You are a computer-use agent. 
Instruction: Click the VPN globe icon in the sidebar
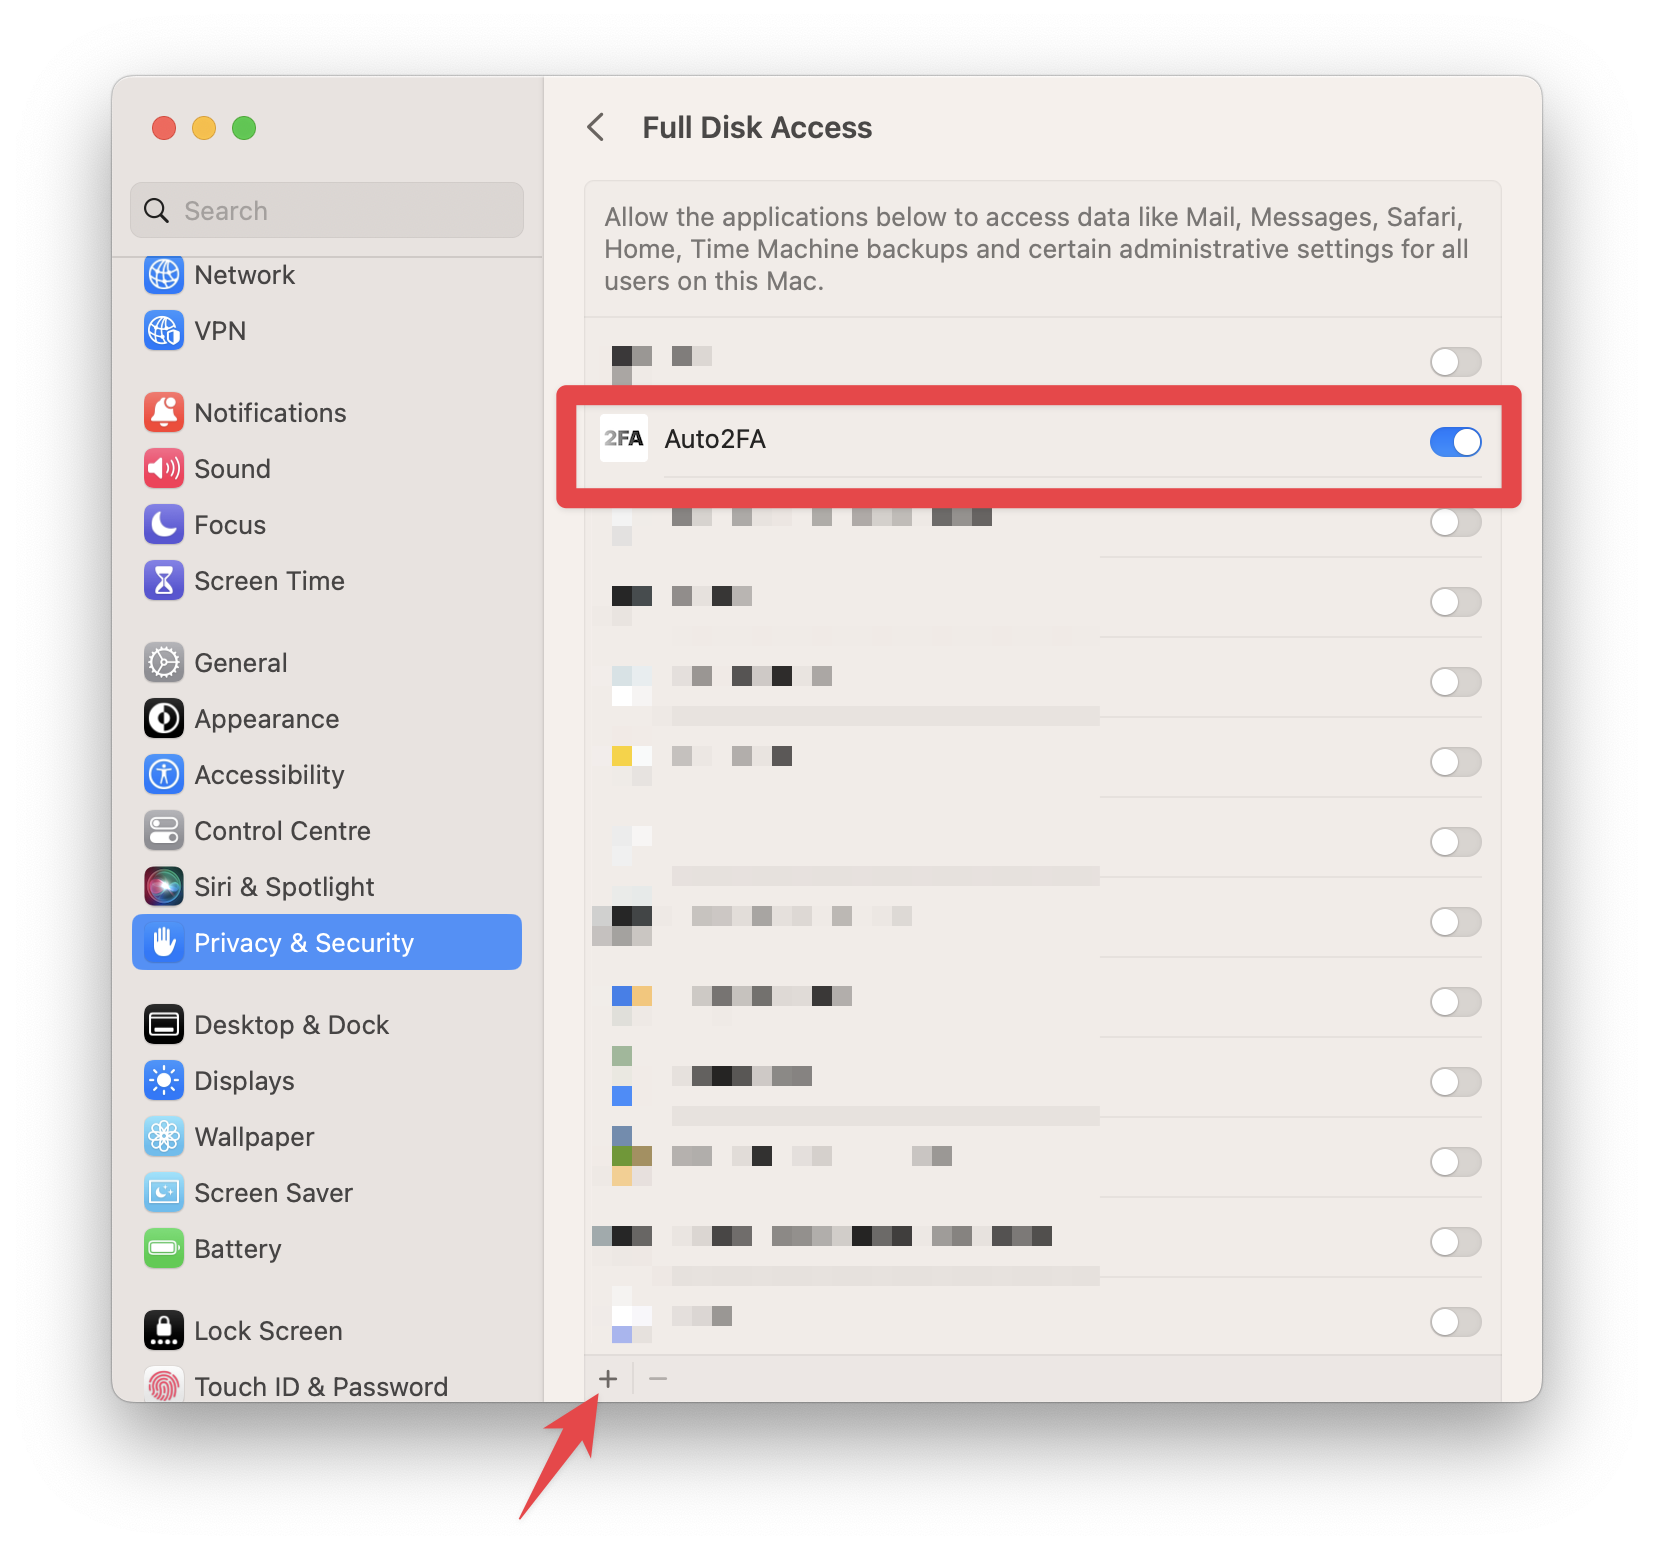point(164,331)
